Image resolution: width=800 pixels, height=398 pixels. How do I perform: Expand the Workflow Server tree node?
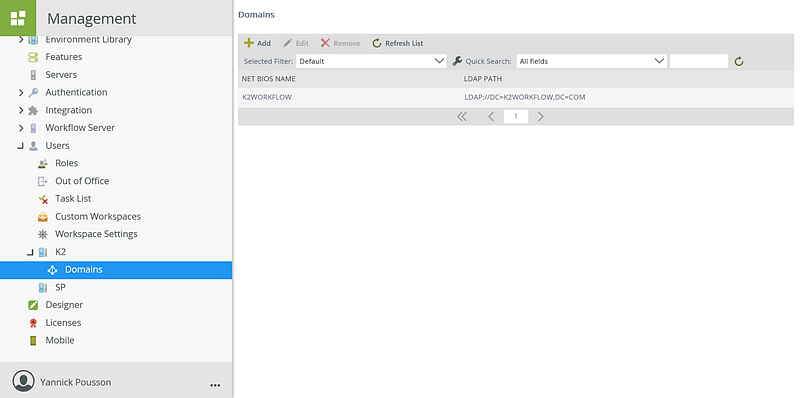point(21,128)
